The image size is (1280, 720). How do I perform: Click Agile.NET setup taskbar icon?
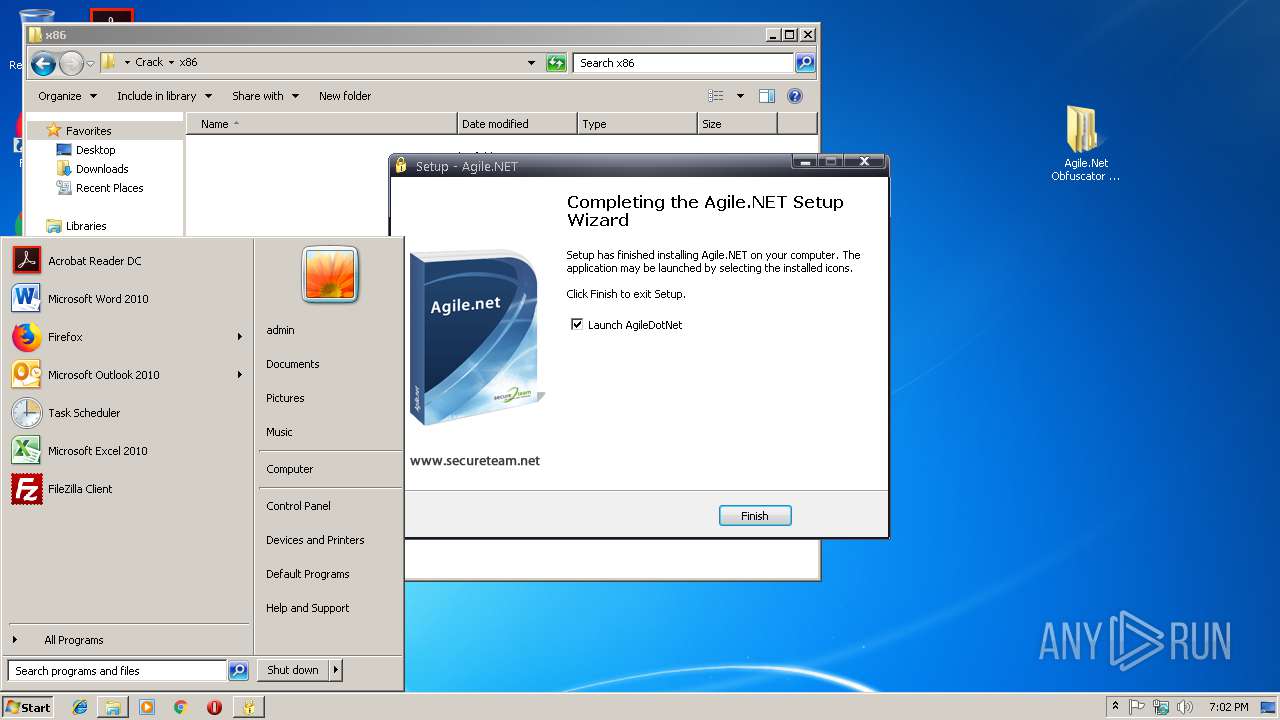point(248,707)
